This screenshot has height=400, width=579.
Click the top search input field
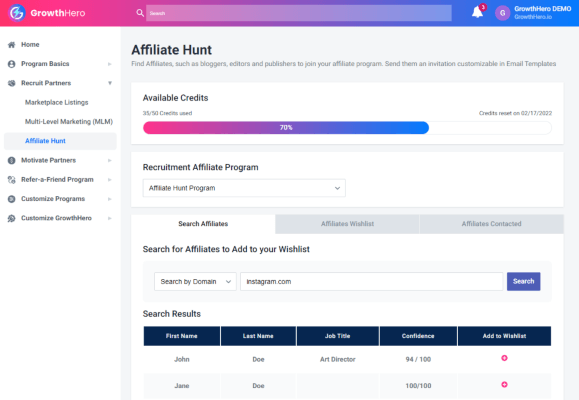click(299, 13)
